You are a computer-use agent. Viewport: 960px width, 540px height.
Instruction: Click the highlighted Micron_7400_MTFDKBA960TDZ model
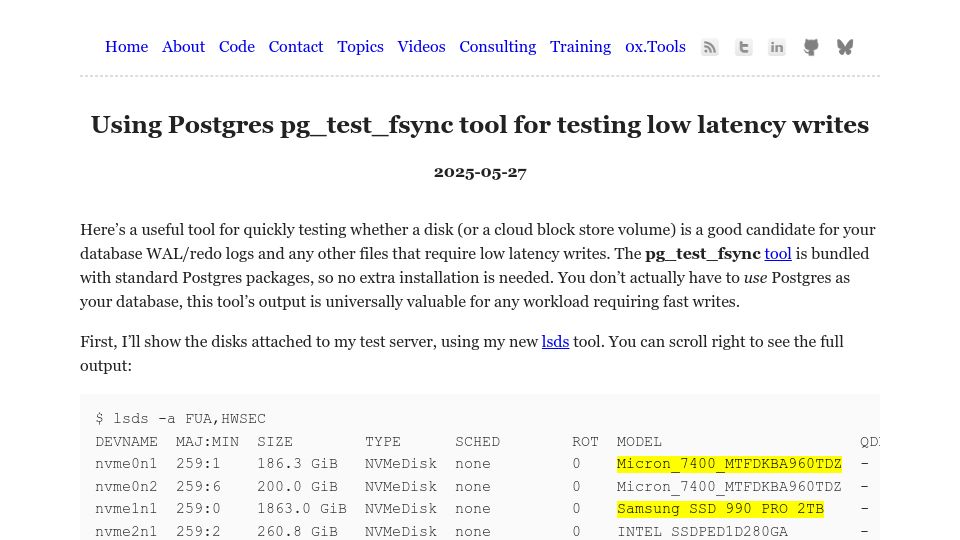pos(729,464)
